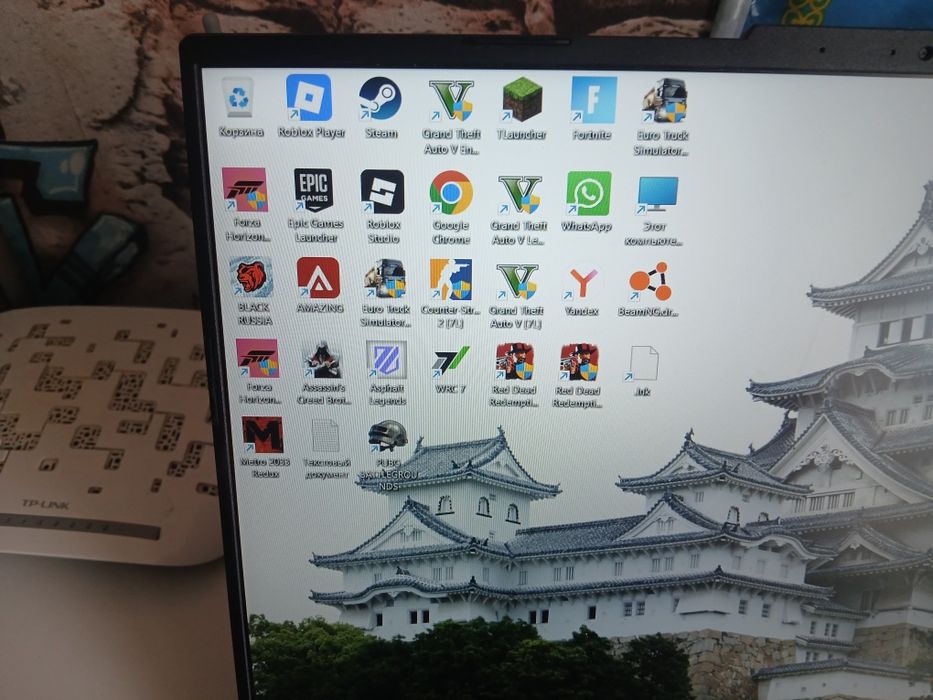Launch the BLACK RUSSIA bear icon
This screenshot has width=933, height=700.
251,277
